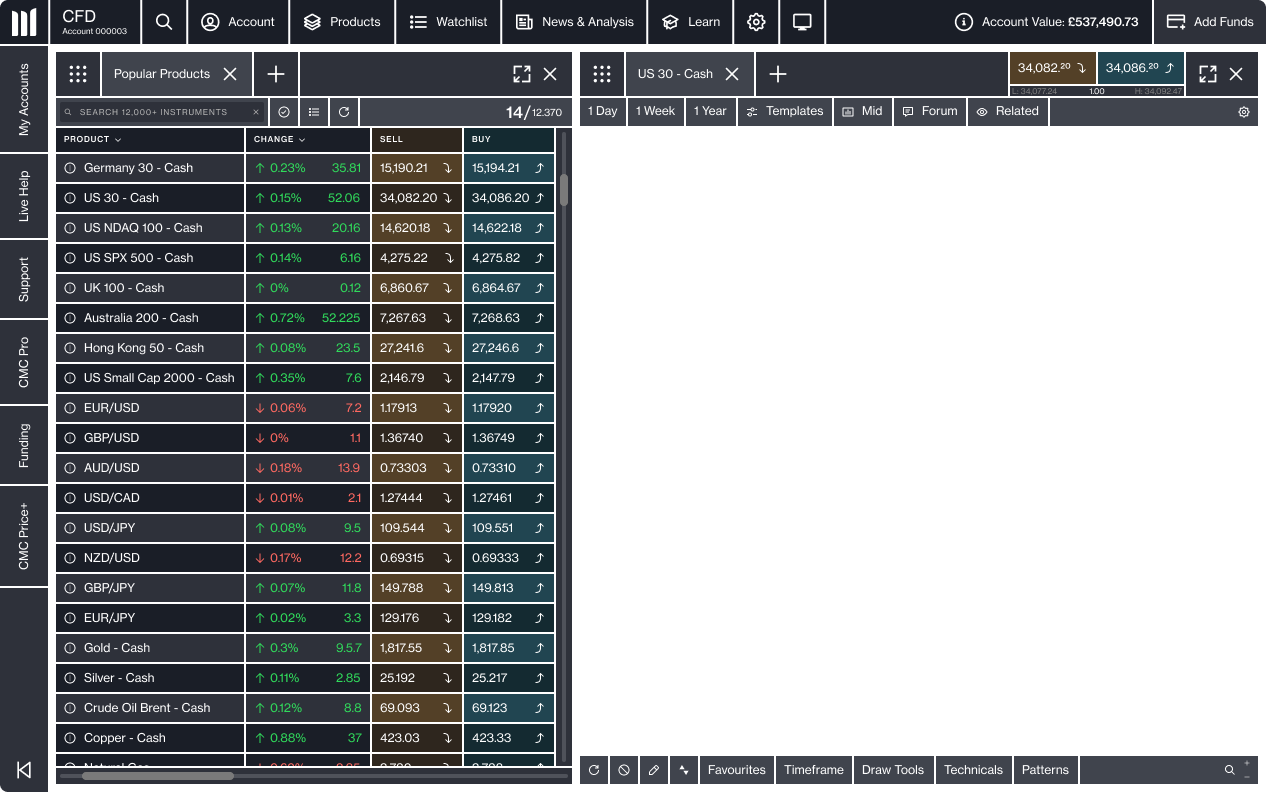The height and width of the screenshot is (792, 1266).
Task: Expand the chart panel to fullscreen
Action: 1208,74
